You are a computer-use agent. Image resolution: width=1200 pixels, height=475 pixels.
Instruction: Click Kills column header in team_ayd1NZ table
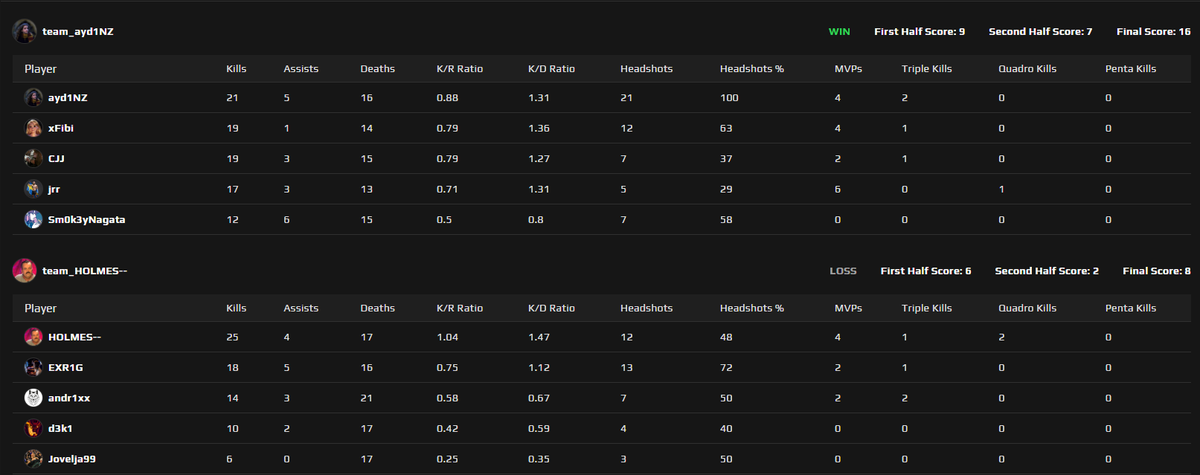pos(236,69)
